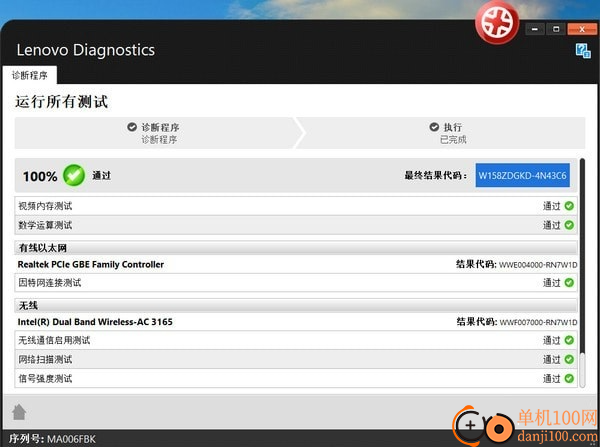Click the 运行所有测试 heading
Screen dimensions: 601x447
(x=61, y=102)
